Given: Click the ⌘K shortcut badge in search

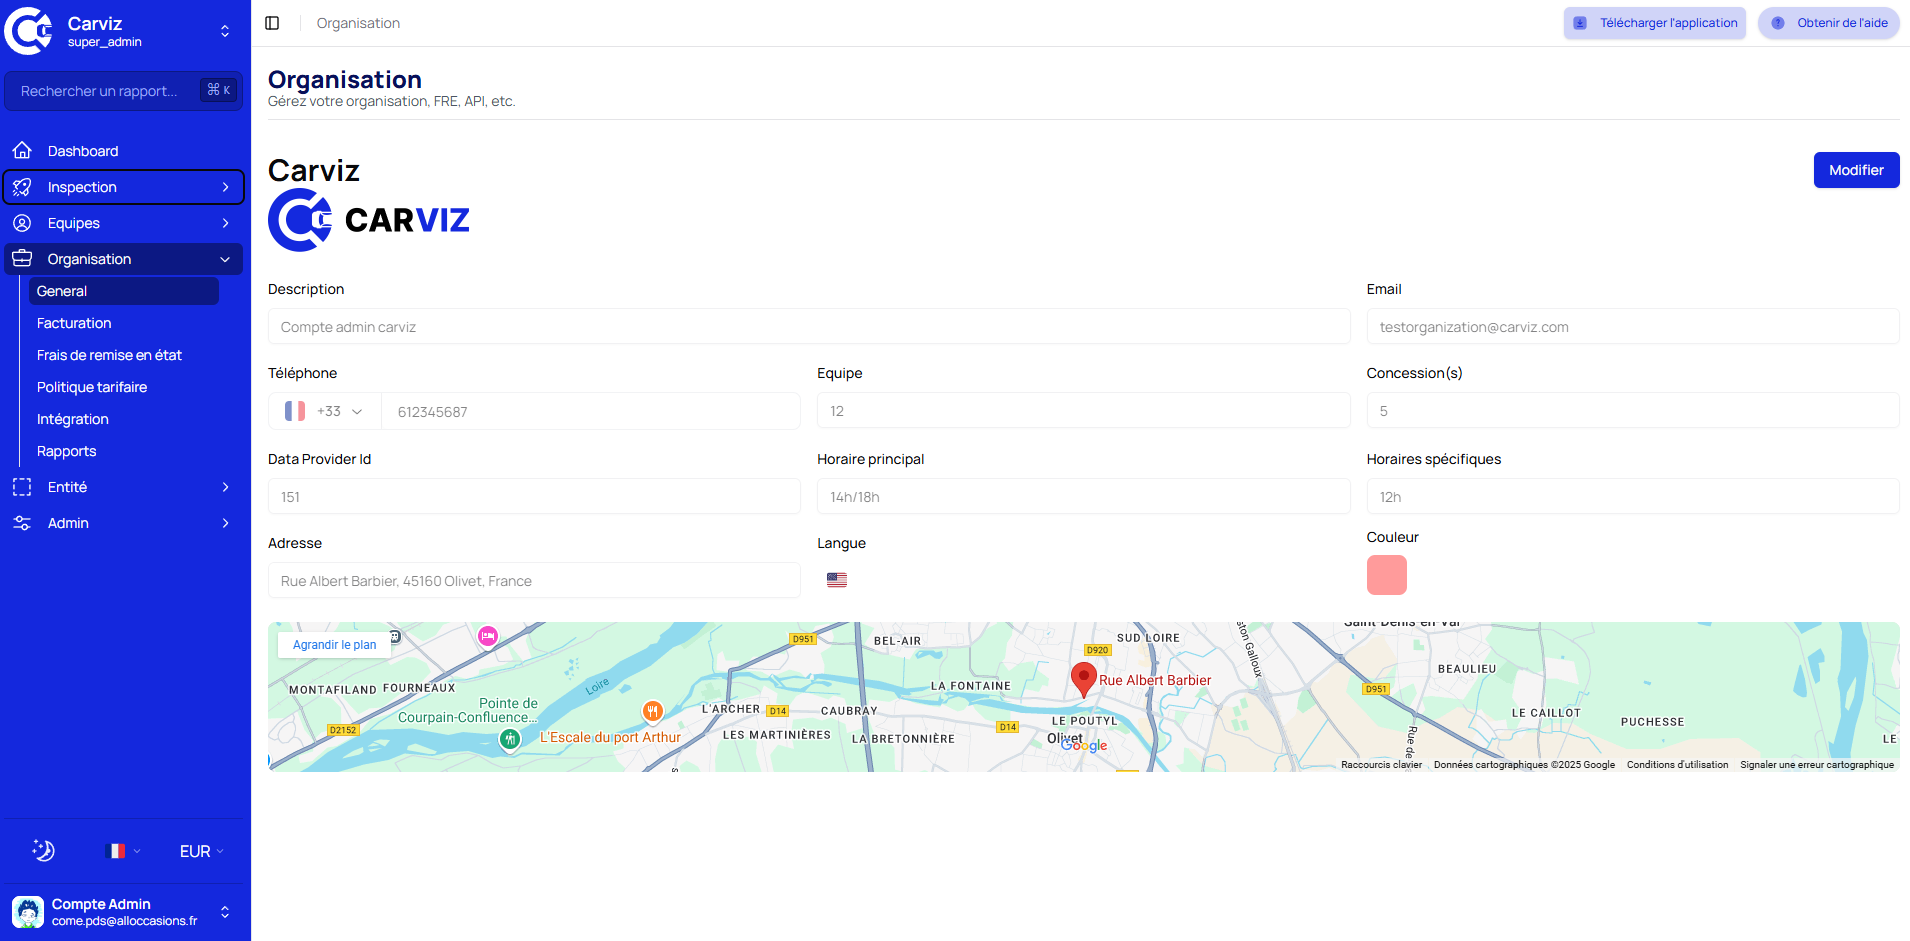Looking at the screenshot, I should tap(219, 90).
